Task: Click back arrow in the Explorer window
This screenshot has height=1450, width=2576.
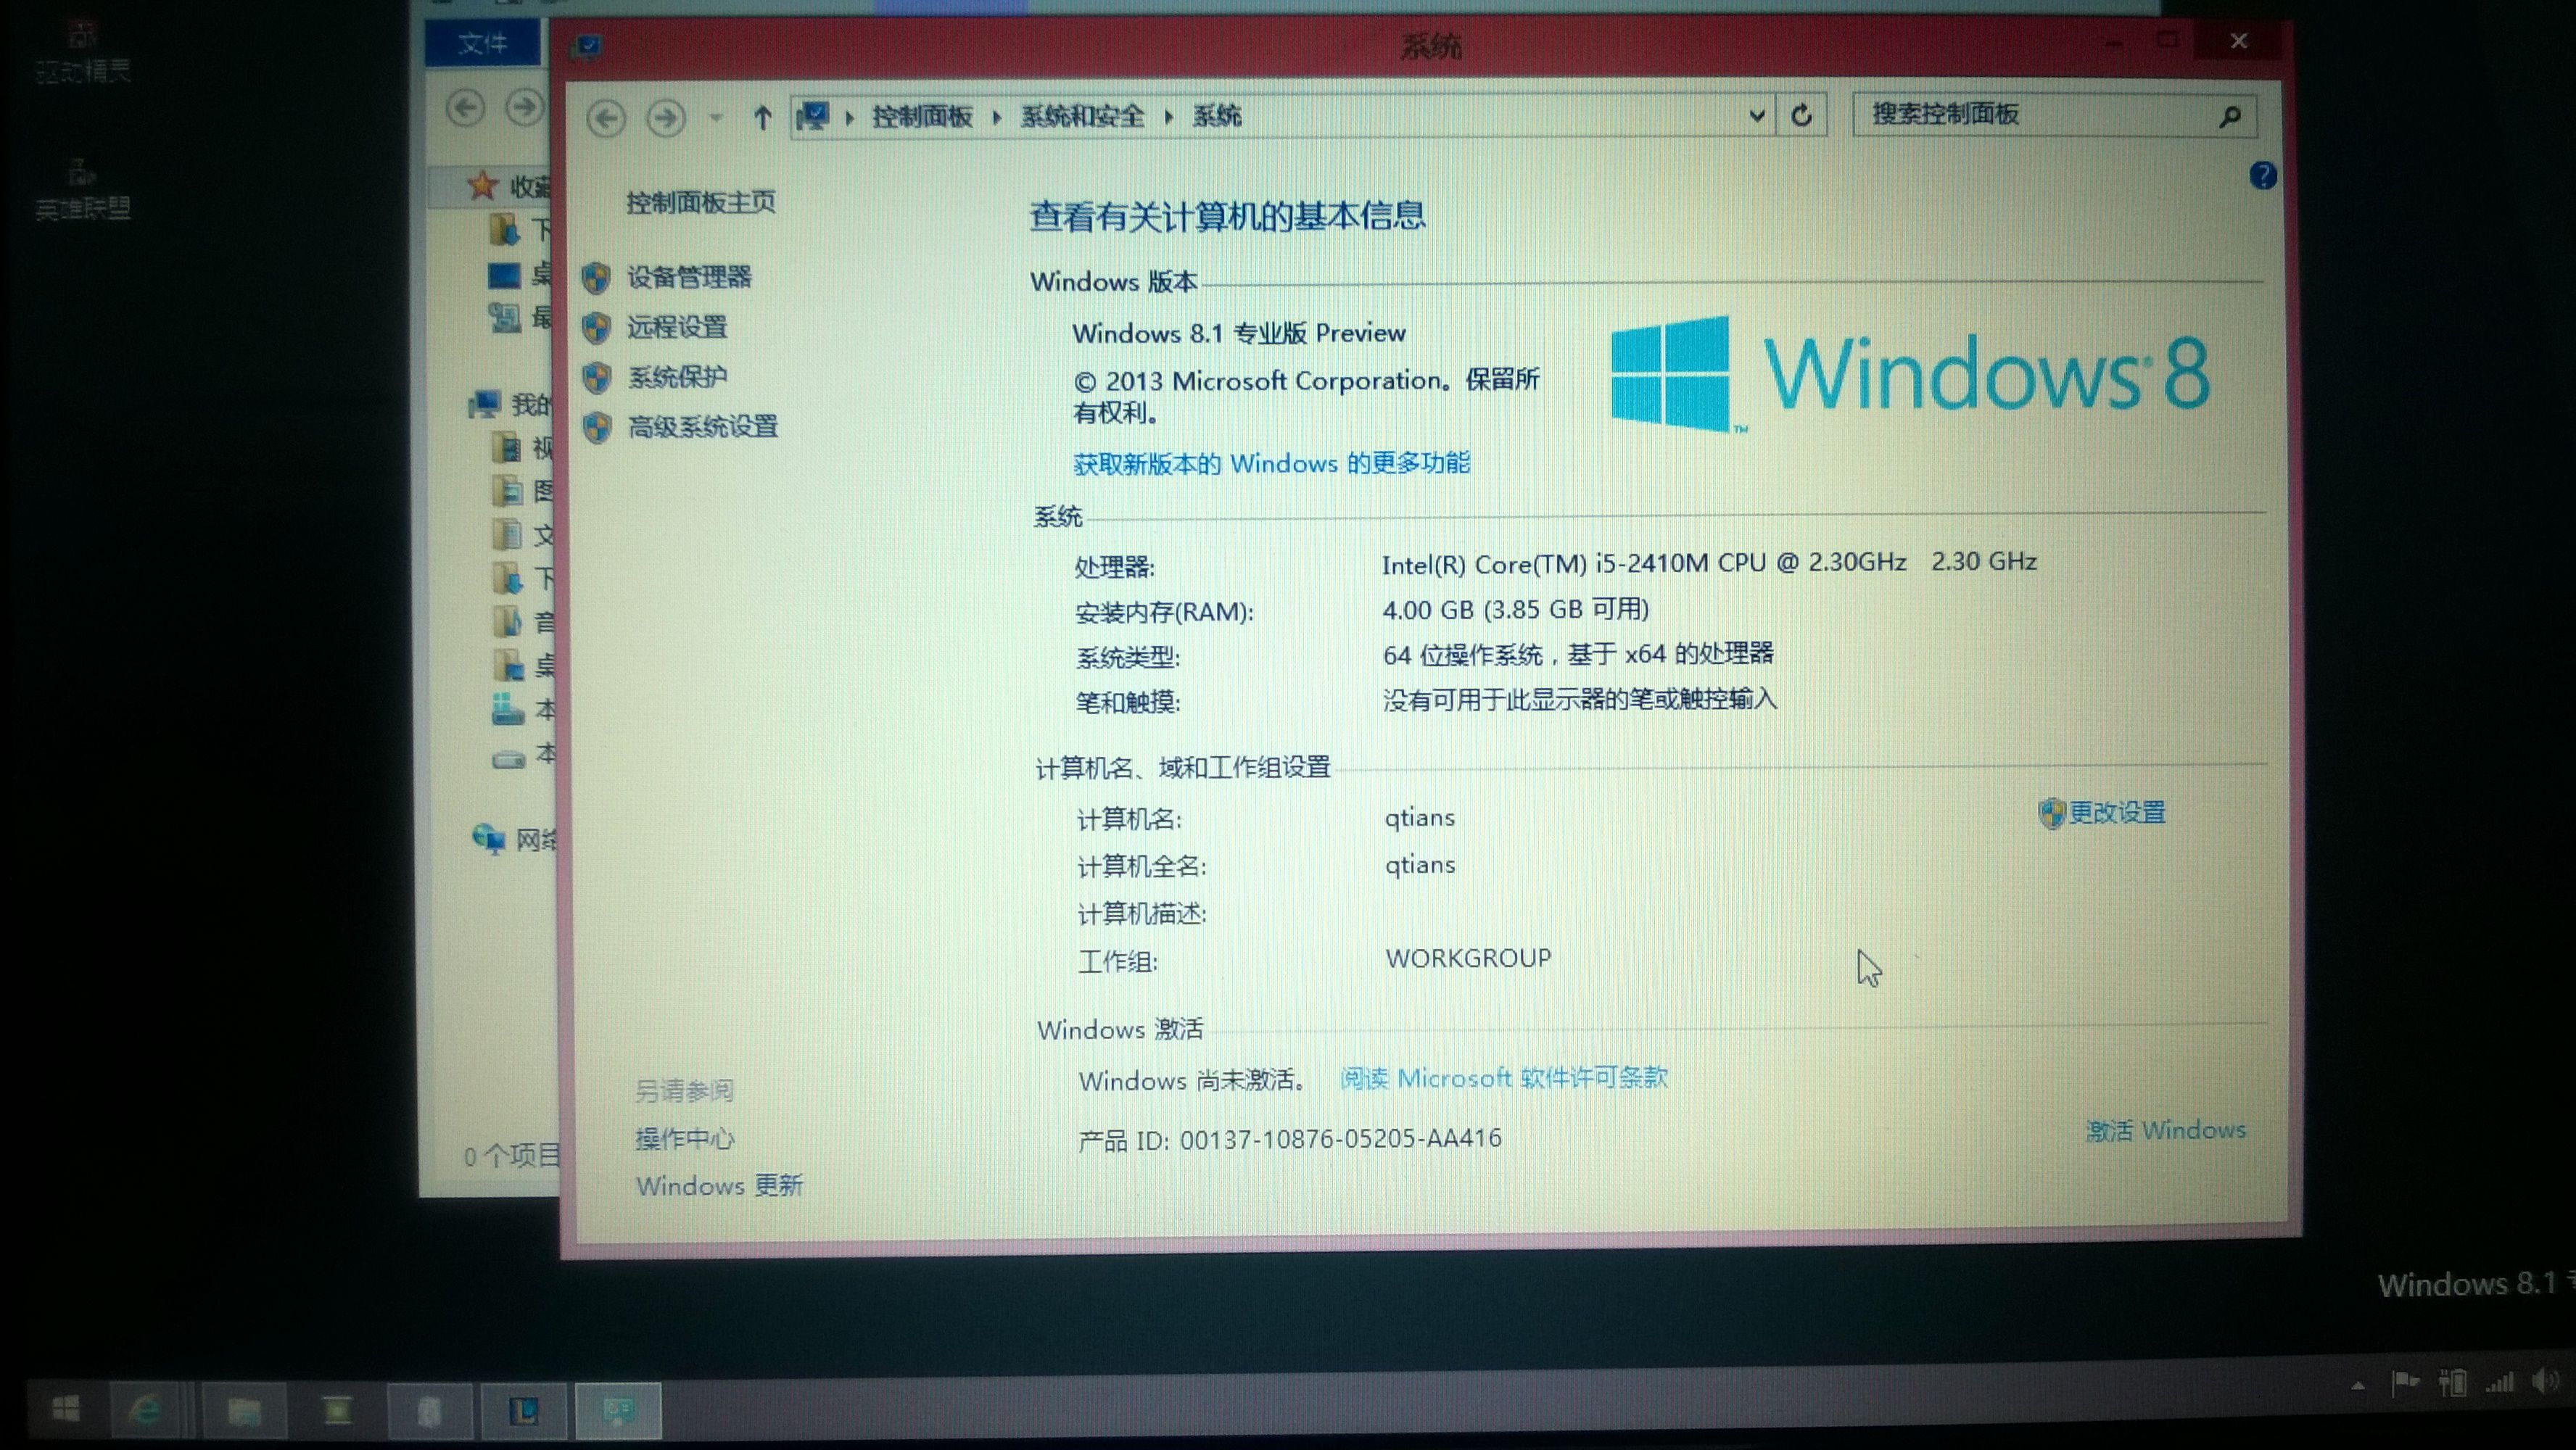Action: click(x=465, y=107)
